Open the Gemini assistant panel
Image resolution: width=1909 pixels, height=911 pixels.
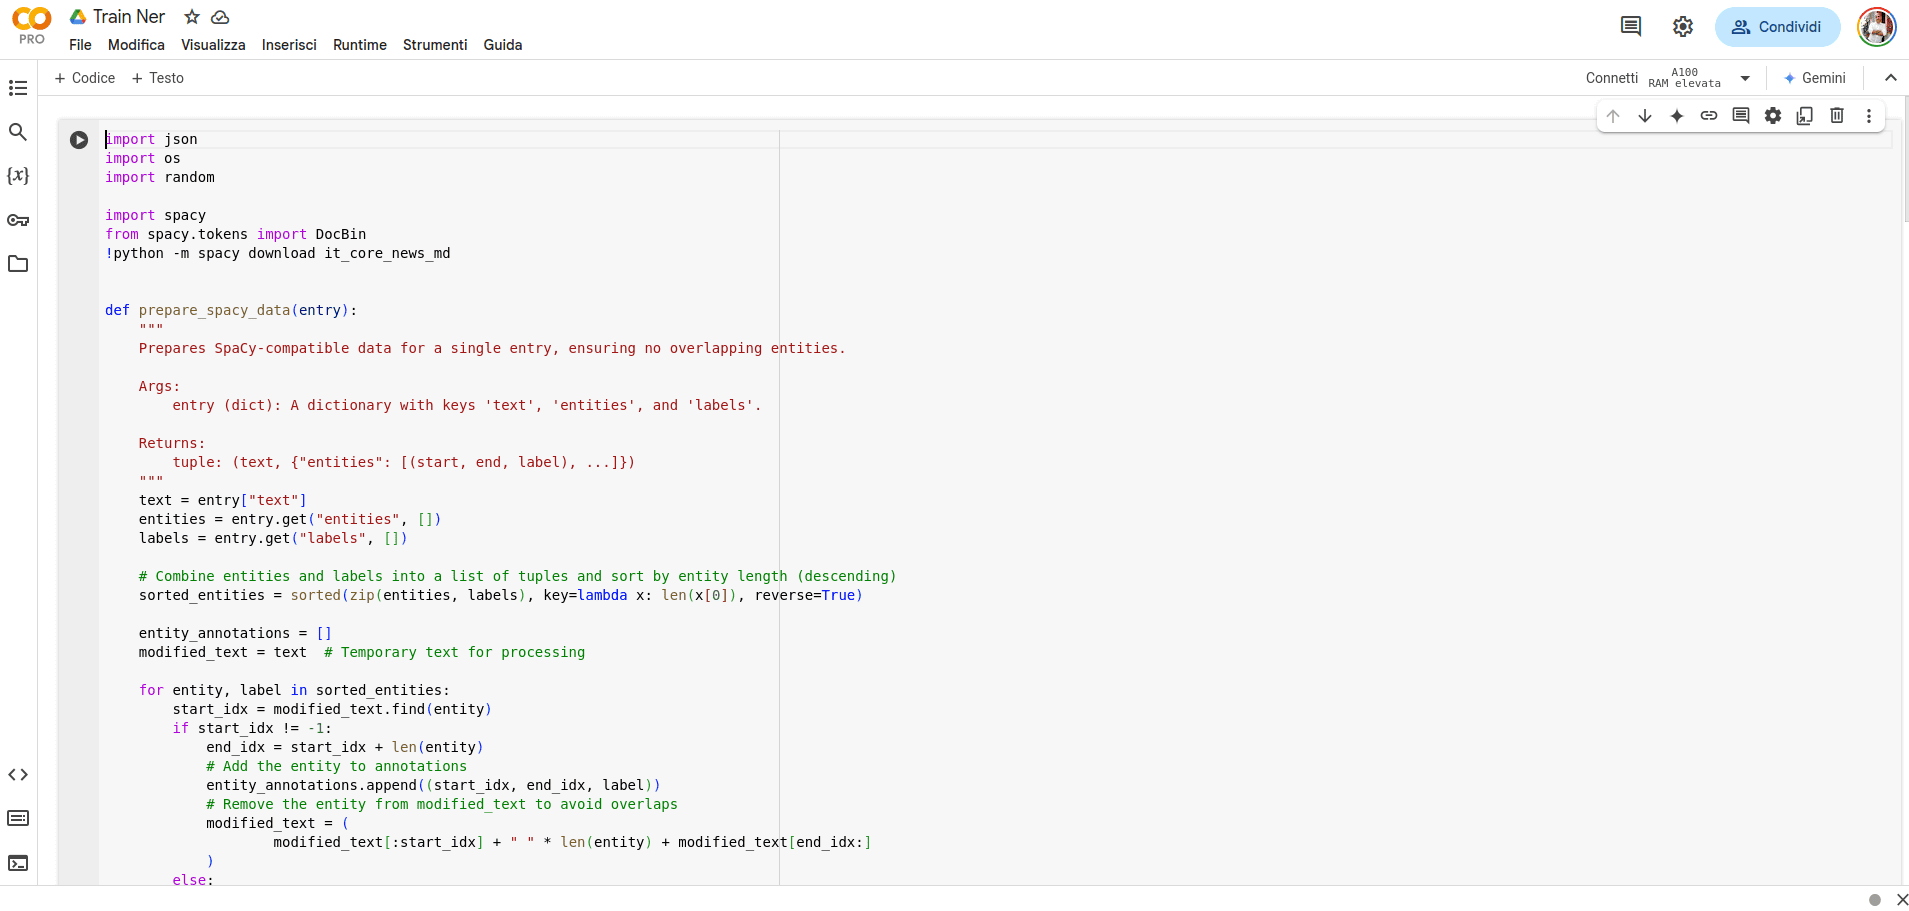pyautogui.click(x=1815, y=78)
